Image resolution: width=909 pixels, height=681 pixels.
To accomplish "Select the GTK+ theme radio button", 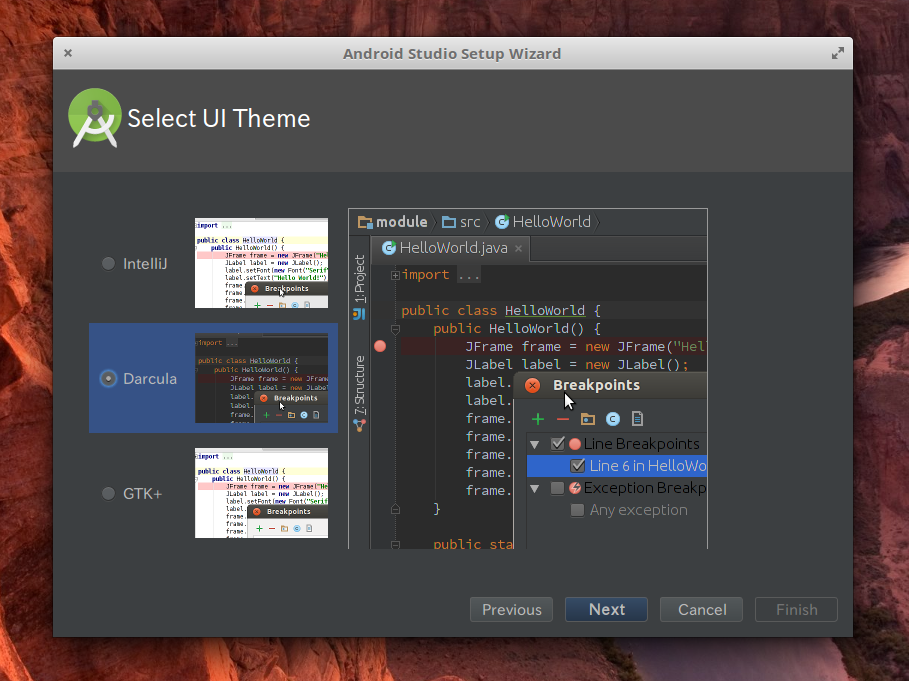I will 108,493.
